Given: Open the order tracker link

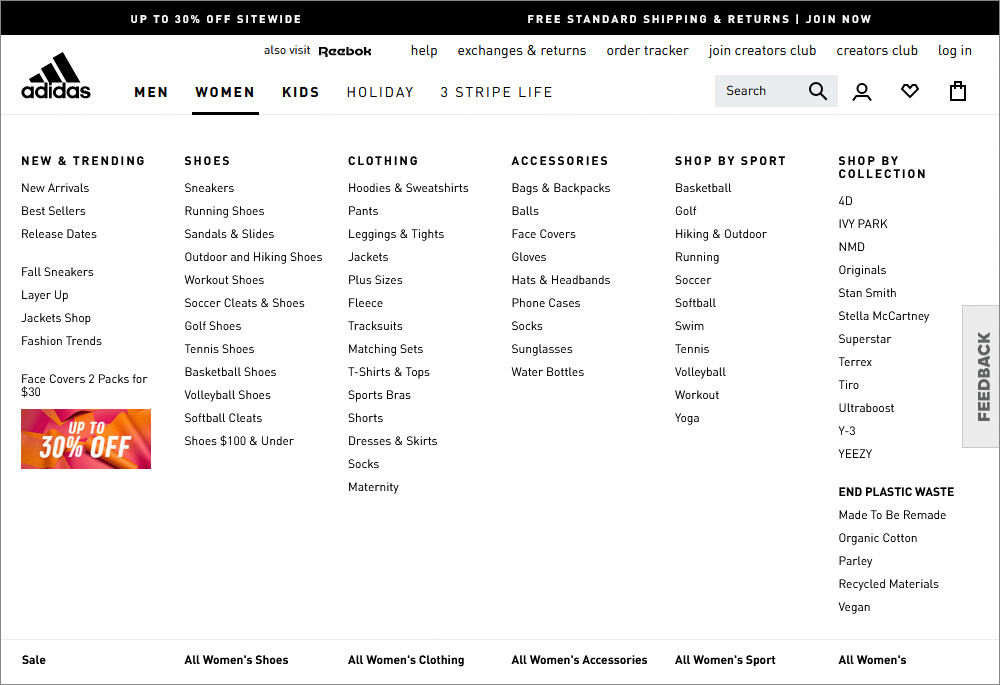Looking at the screenshot, I should 647,50.
